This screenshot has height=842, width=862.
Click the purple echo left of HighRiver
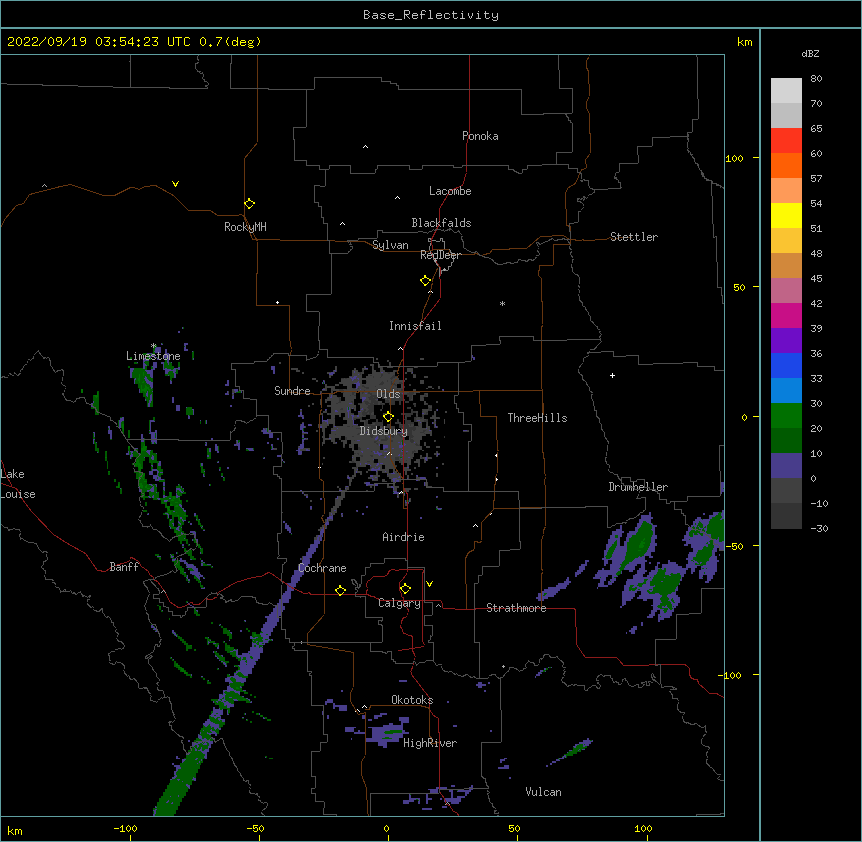pos(385,734)
